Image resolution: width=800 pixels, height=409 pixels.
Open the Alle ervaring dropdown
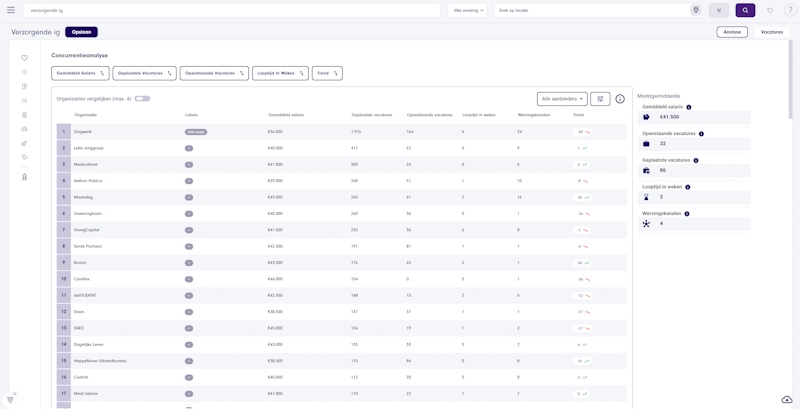tap(468, 10)
